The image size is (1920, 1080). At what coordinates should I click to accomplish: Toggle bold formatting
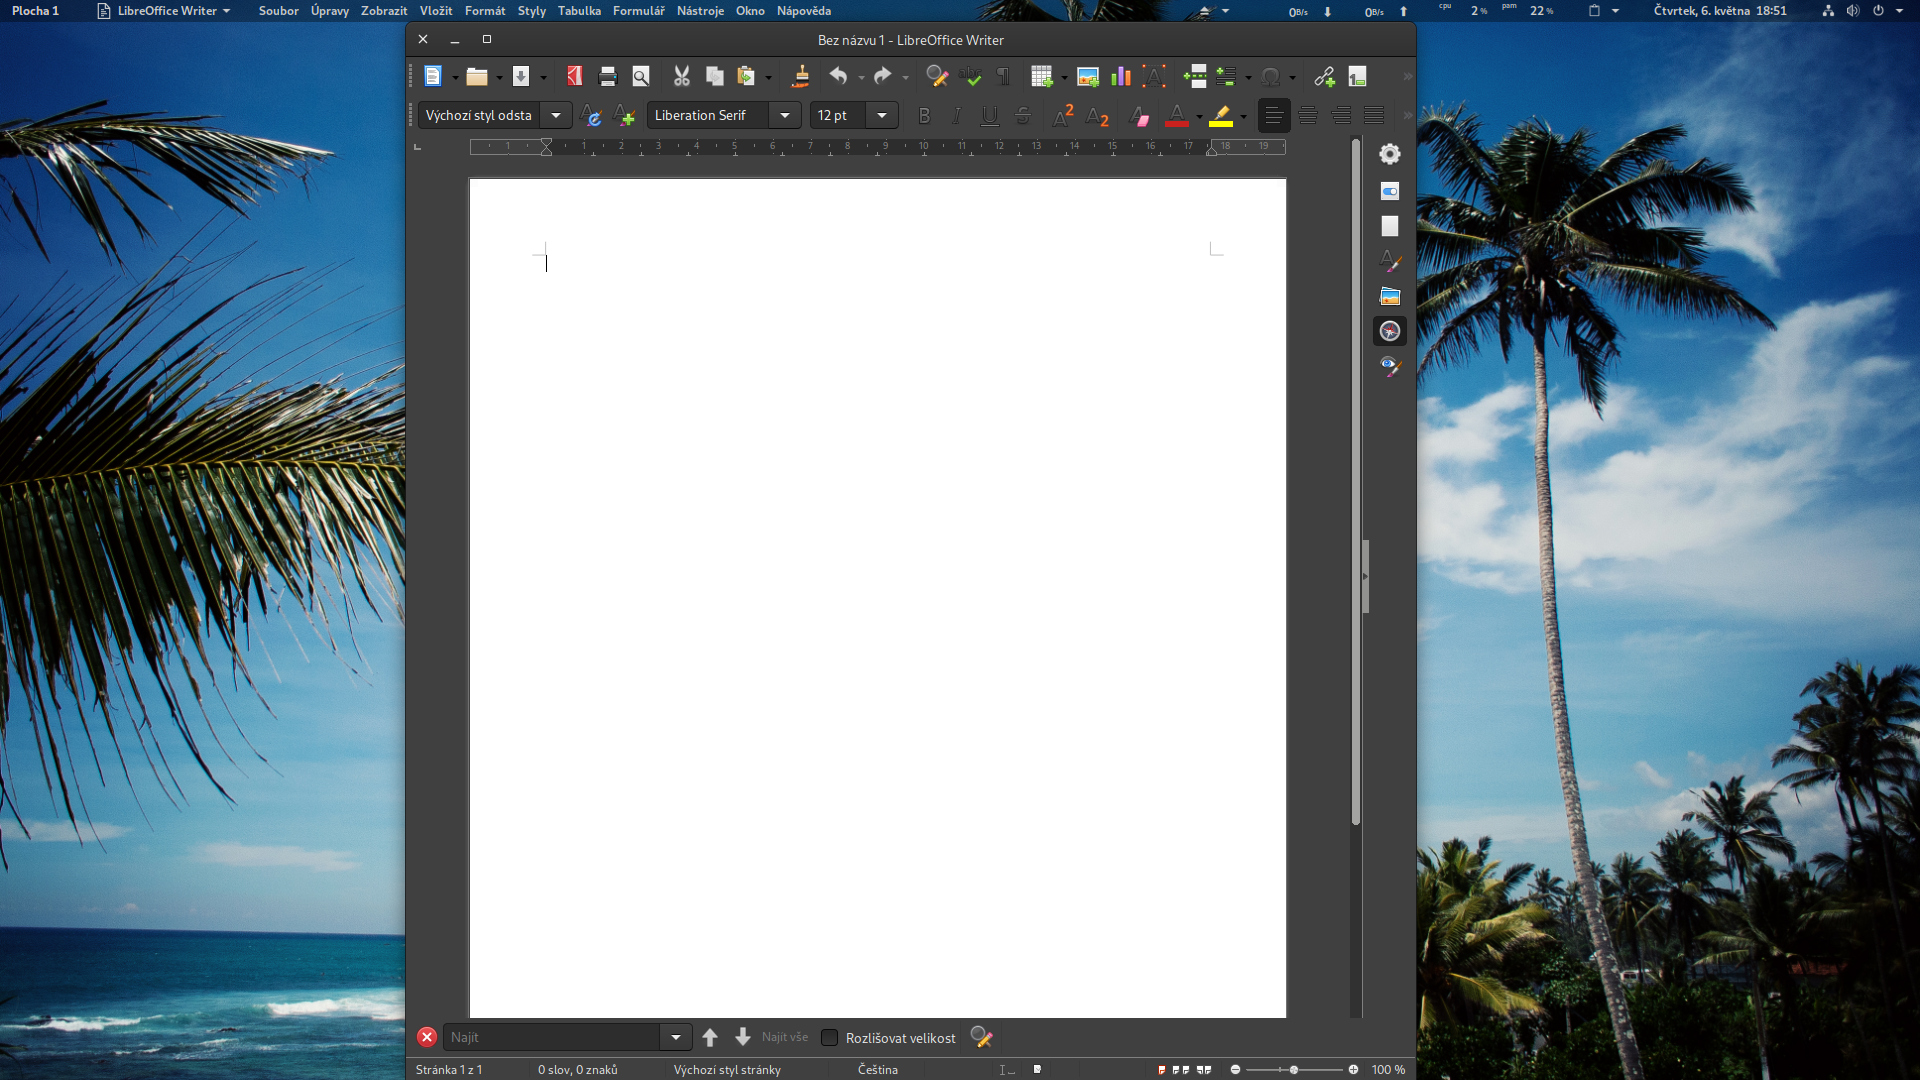(924, 116)
